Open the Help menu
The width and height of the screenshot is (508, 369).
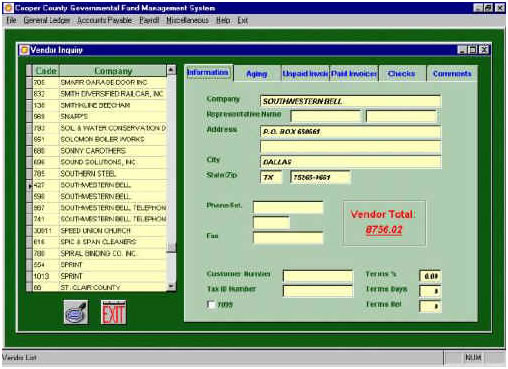click(x=223, y=20)
